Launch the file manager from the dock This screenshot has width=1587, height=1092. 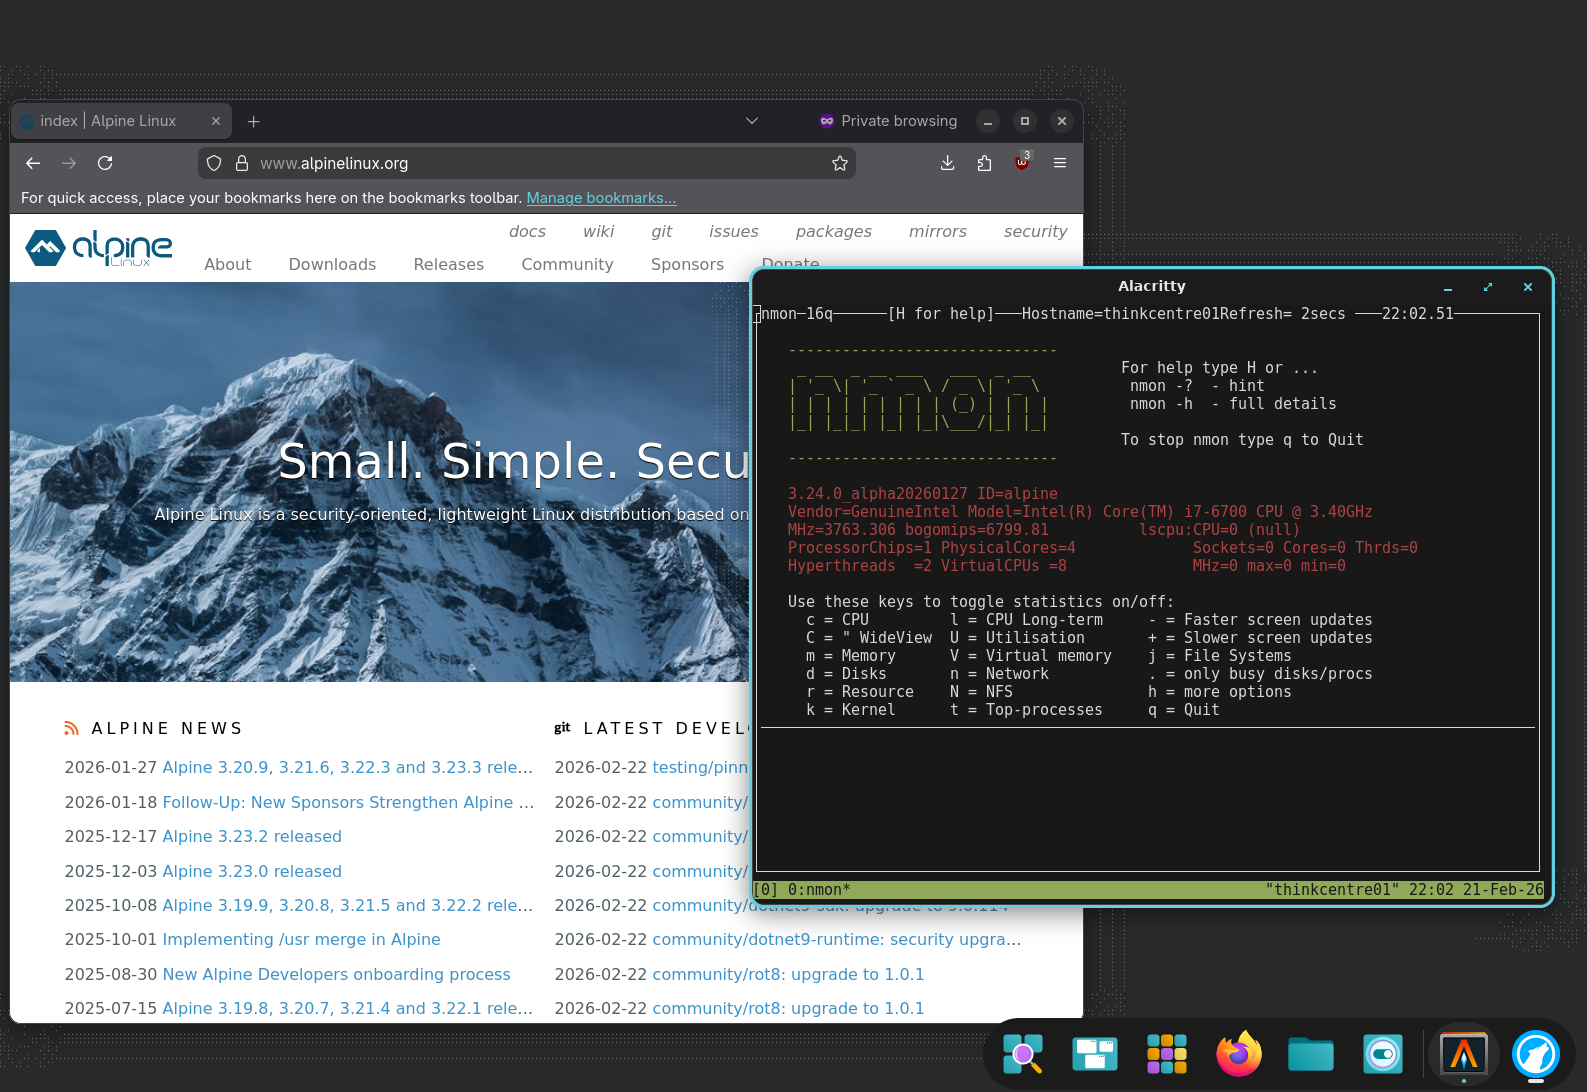point(1310,1054)
